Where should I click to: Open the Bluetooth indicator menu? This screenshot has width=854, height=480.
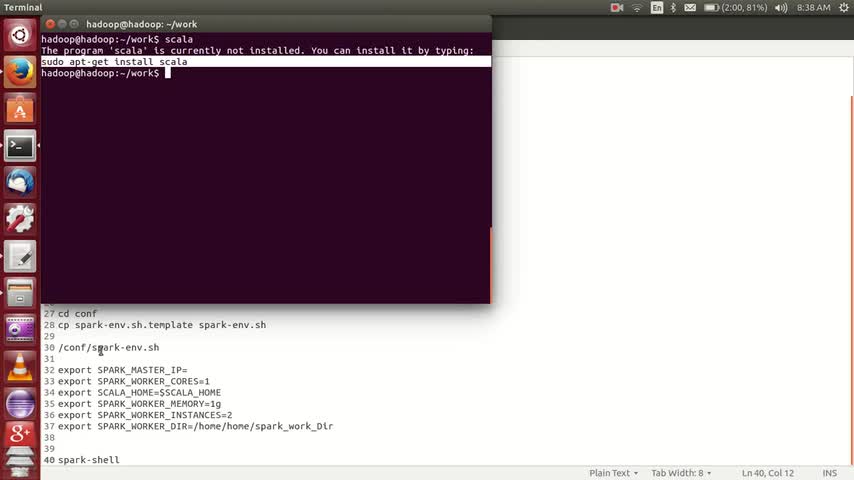[x=673, y=8]
